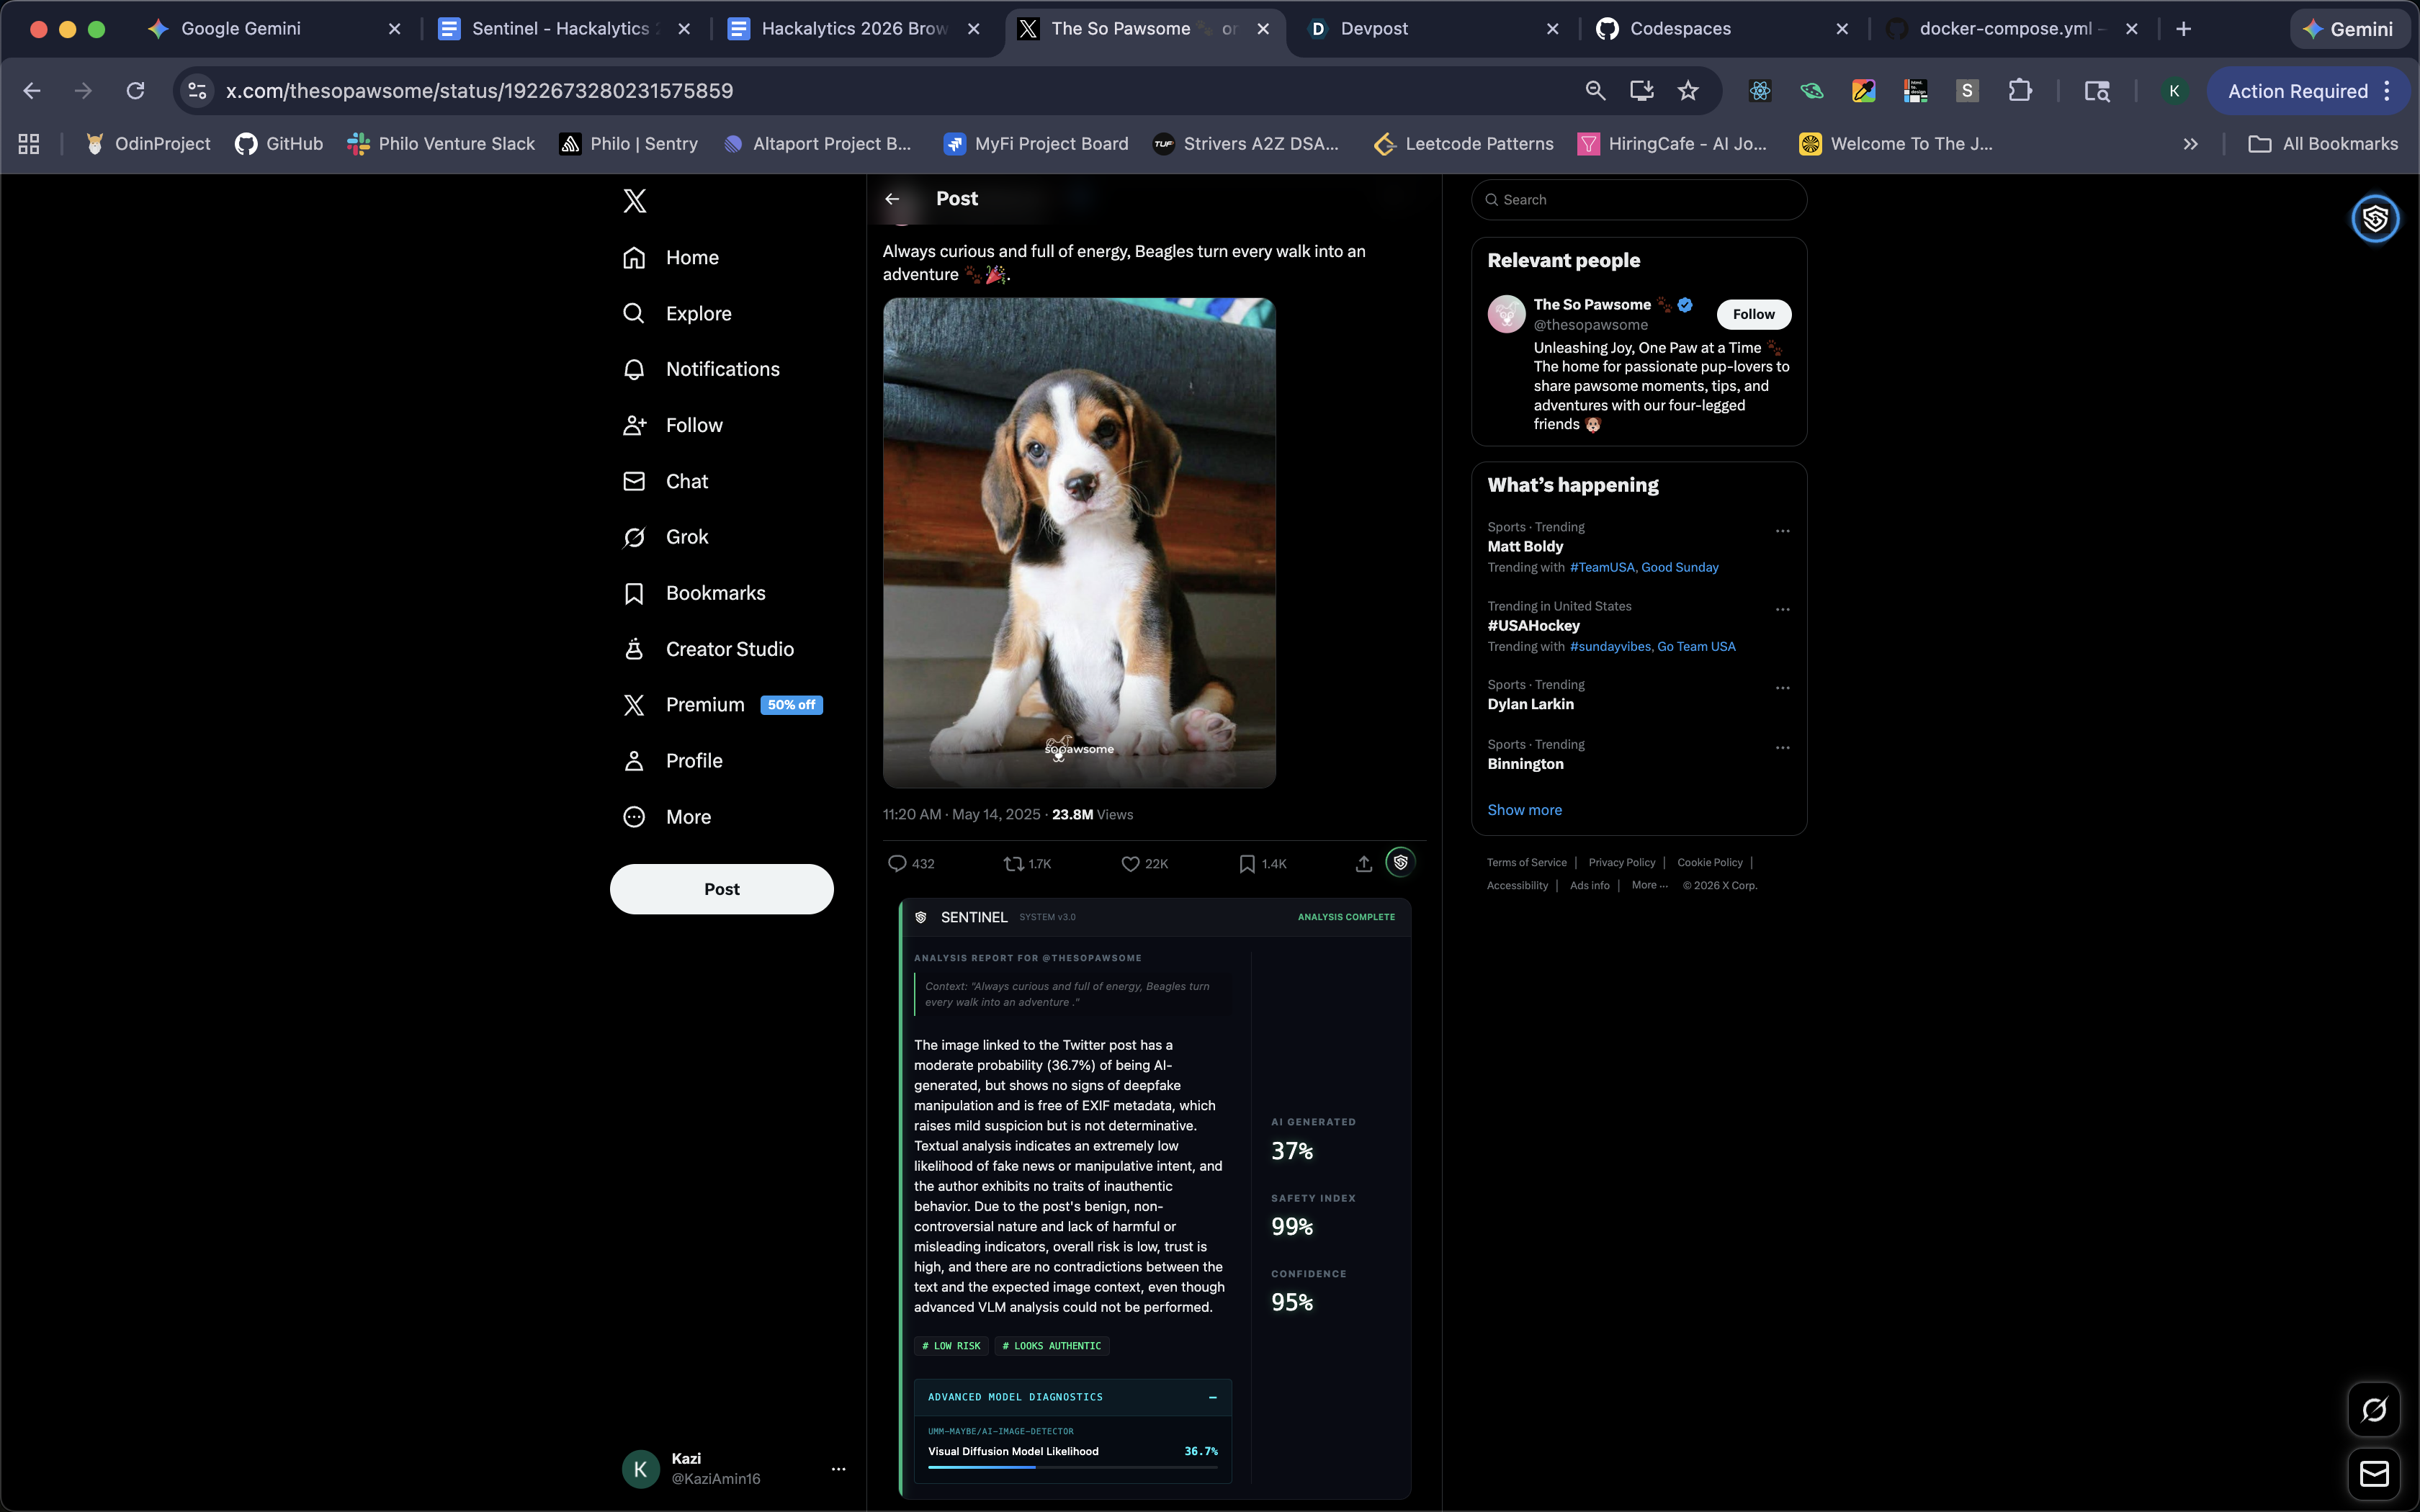Image resolution: width=2420 pixels, height=1512 pixels.
Task: Bookmark this page with the star icon
Action: pyautogui.click(x=1688, y=91)
